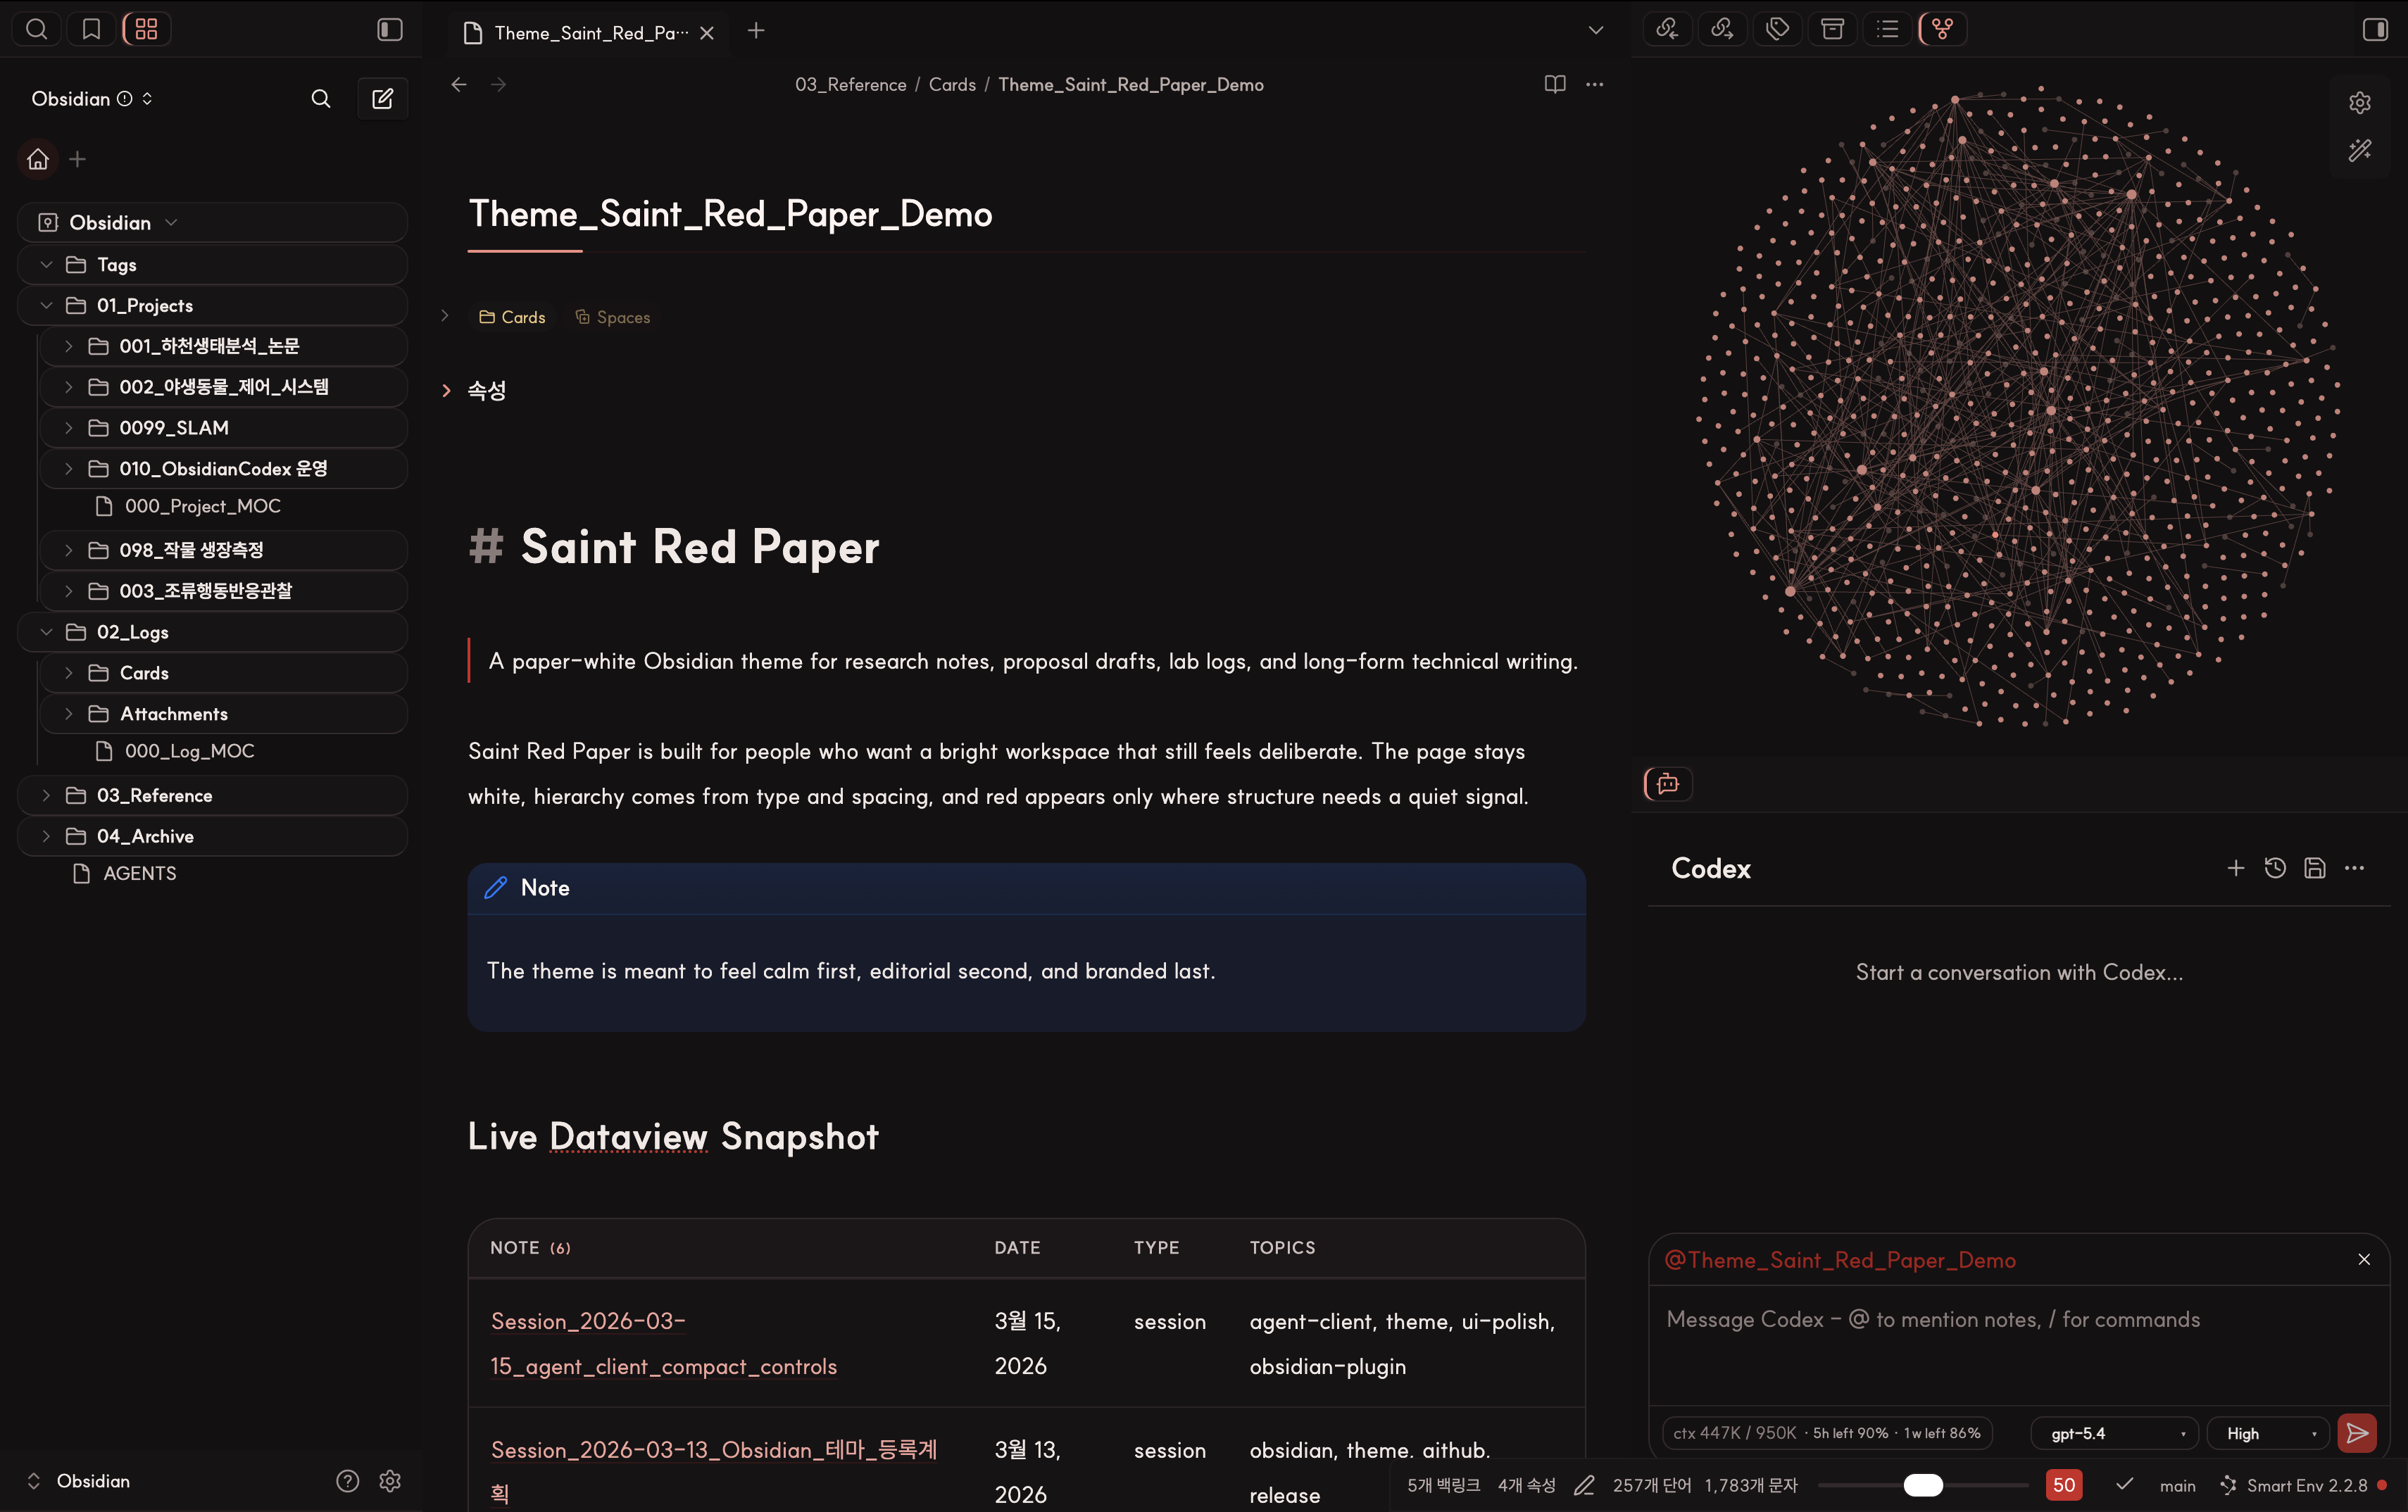The image size is (2408, 1512).
Task: Toggle editing mode pencil in status bar
Action: (1584, 1486)
